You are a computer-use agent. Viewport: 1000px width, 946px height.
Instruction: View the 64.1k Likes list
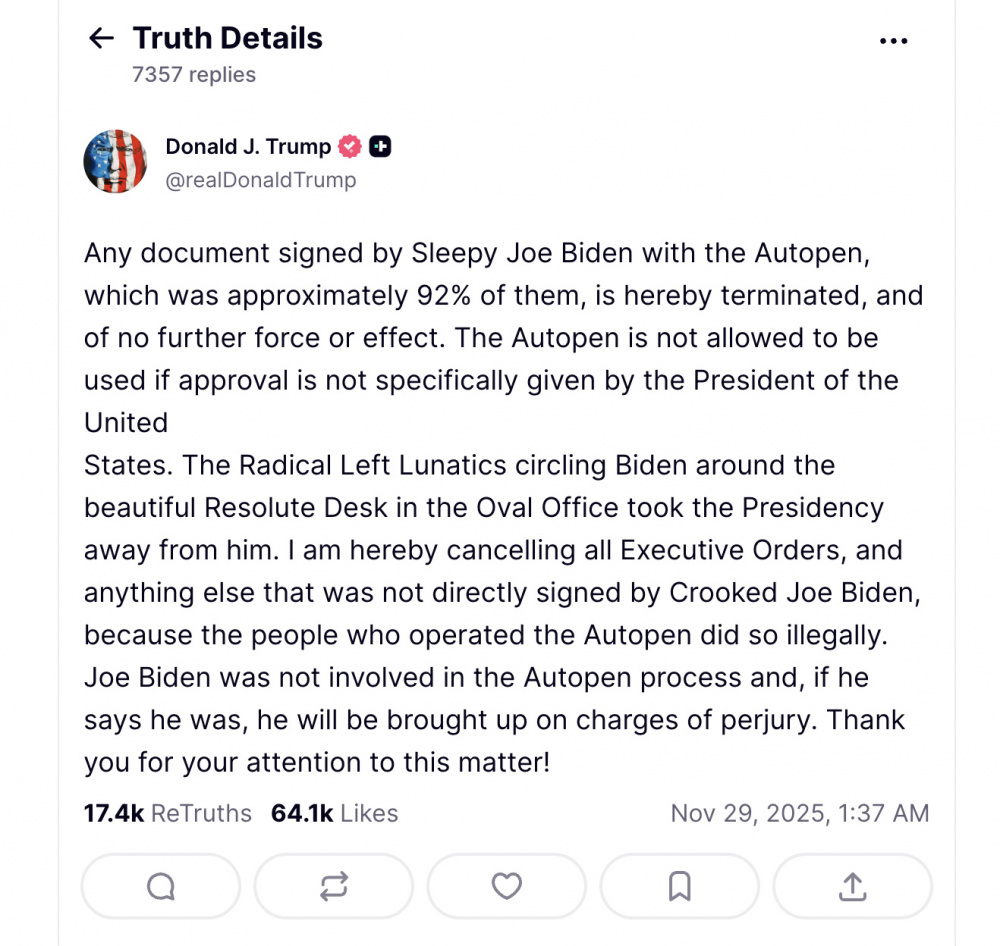click(334, 813)
